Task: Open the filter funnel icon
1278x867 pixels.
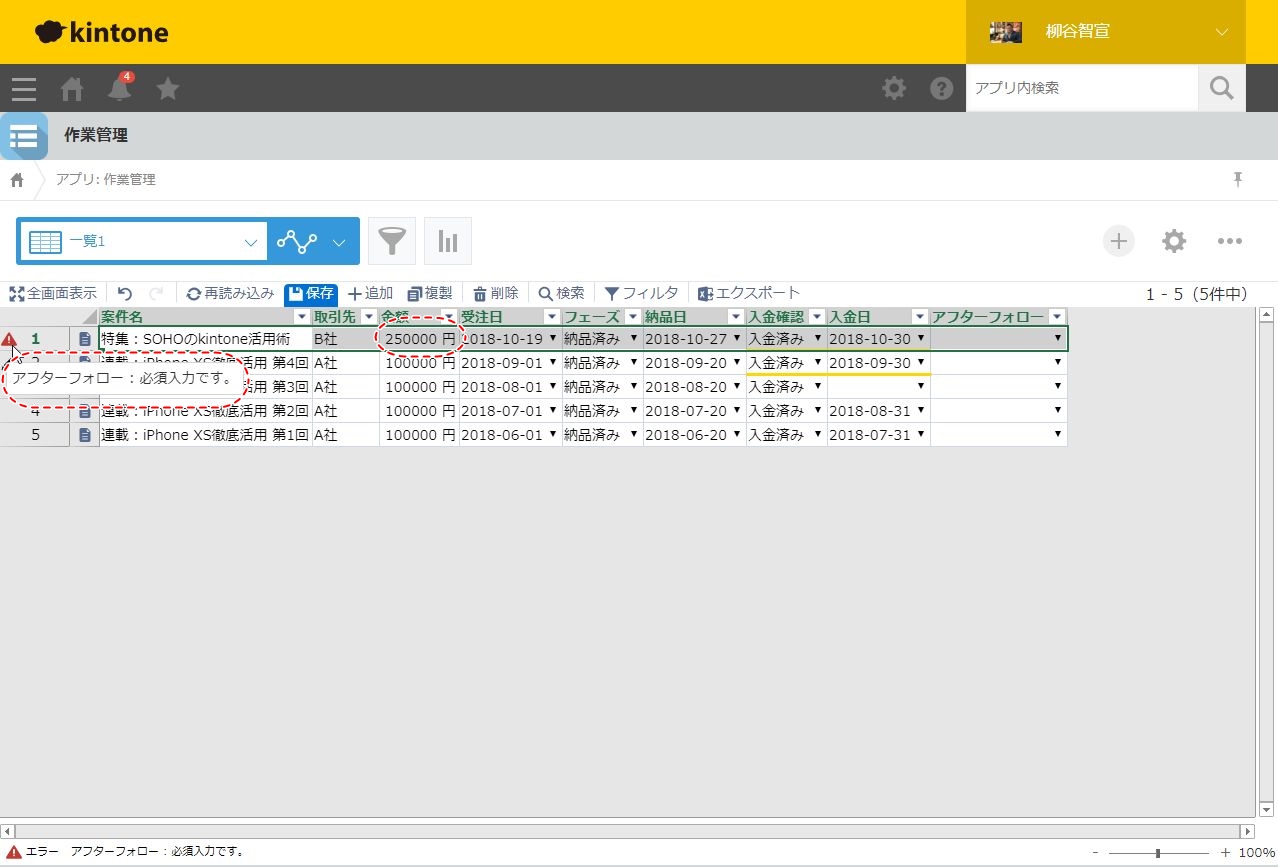Action: click(392, 241)
